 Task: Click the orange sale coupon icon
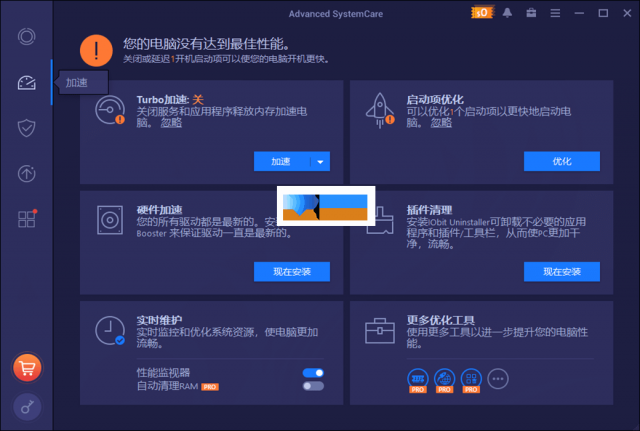pos(482,13)
